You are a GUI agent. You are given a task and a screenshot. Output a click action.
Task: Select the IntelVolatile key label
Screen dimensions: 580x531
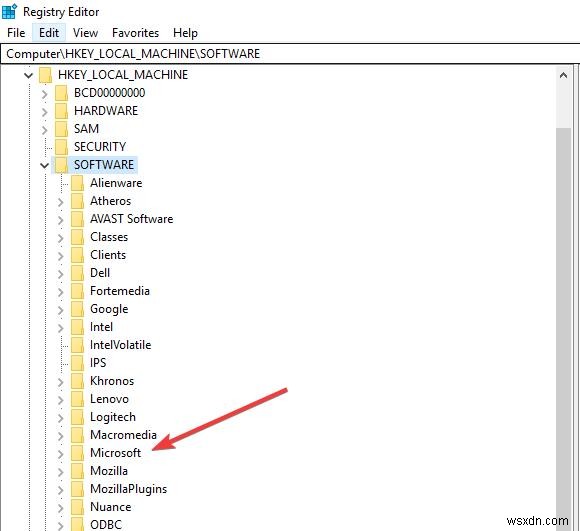(121, 345)
